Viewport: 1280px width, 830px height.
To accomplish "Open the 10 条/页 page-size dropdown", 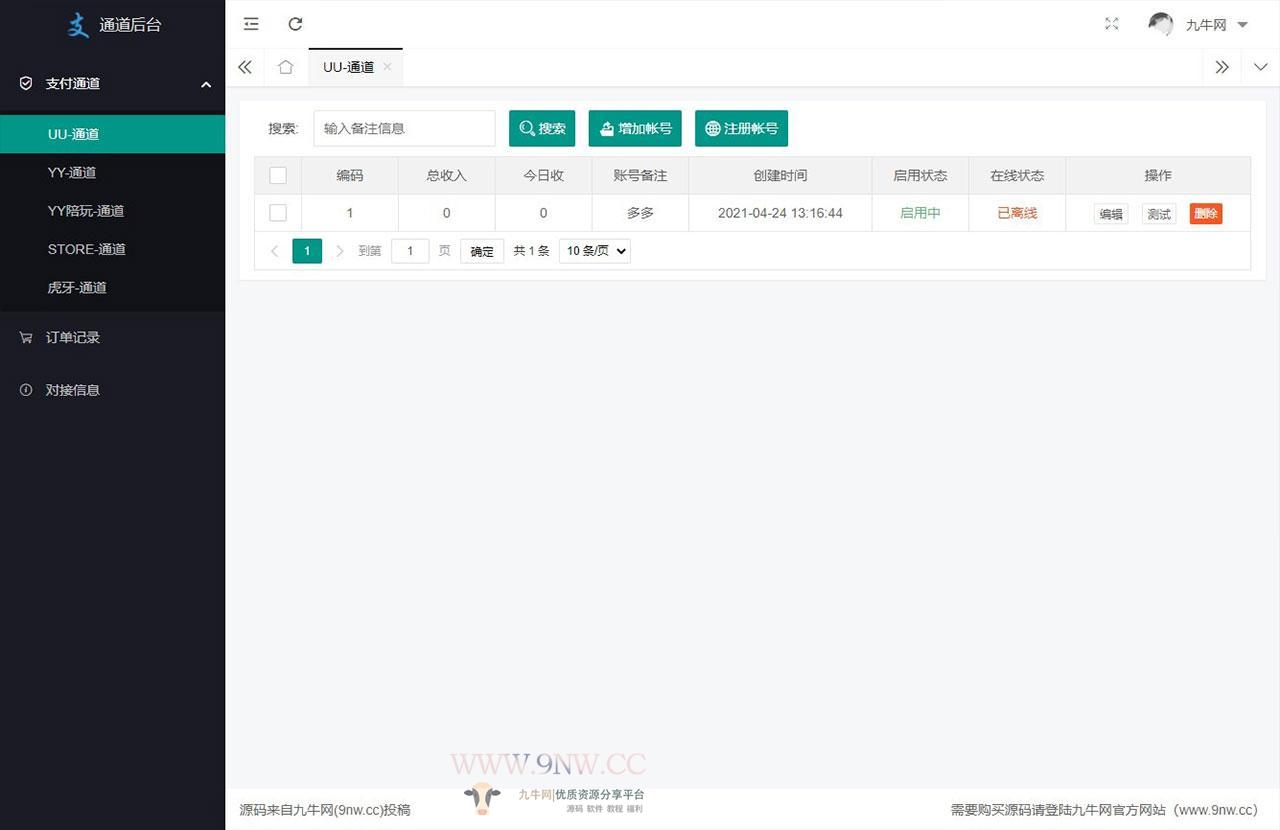I will (x=595, y=251).
